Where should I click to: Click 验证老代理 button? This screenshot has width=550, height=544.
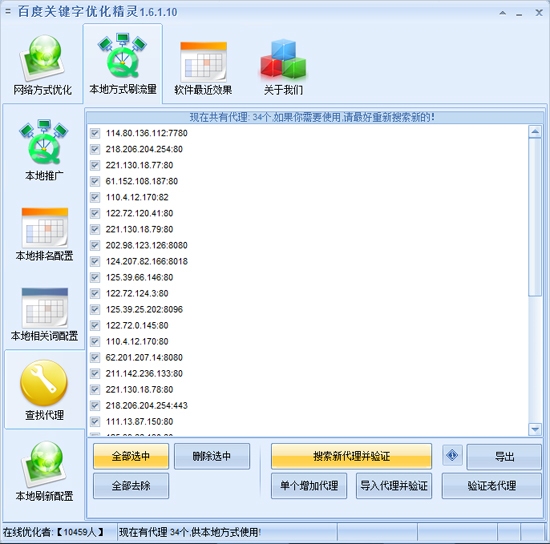(x=491, y=486)
